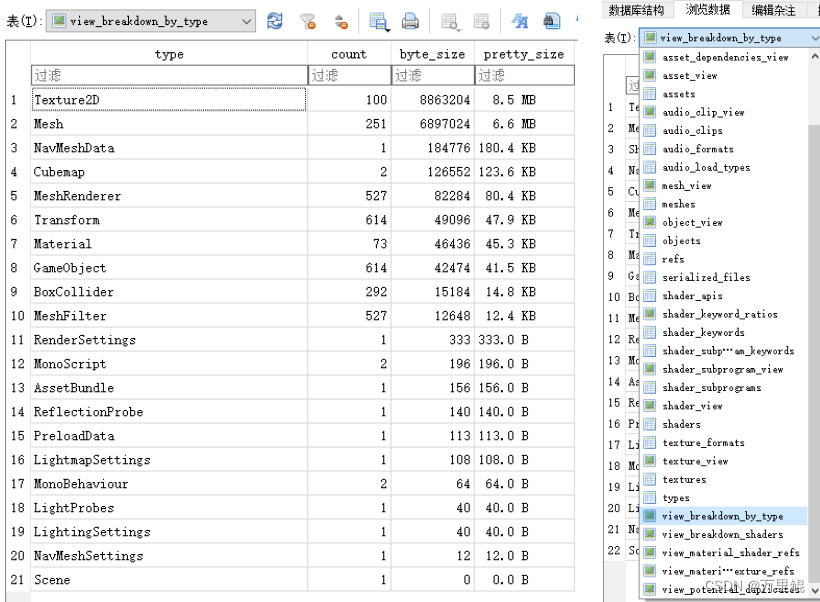Switch to the 数据库结构 tab
Image resolution: width=820 pixels, height=602 pixels.
pyautogui.click(x=636, y=9)
